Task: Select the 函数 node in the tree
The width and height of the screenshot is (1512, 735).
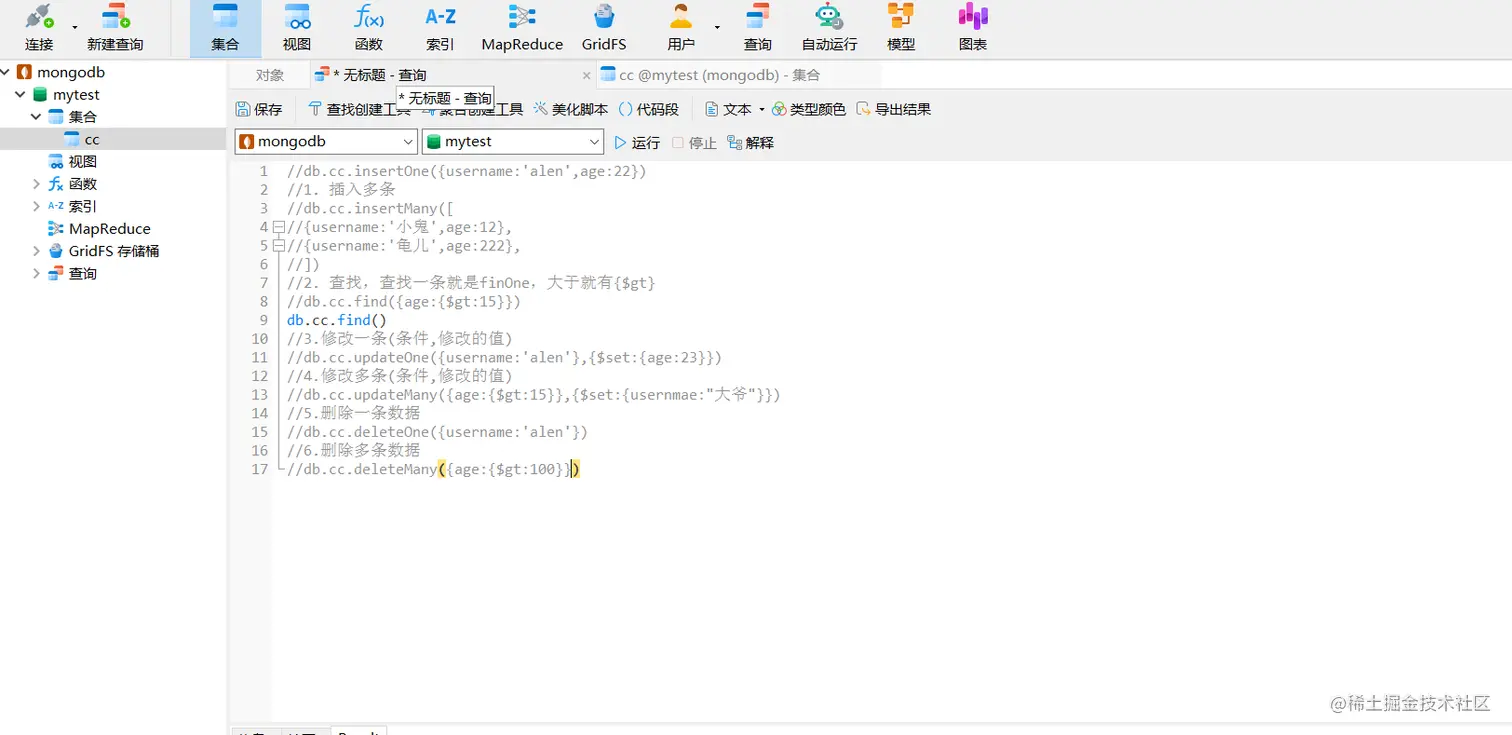Action: [x=83, y=183]
